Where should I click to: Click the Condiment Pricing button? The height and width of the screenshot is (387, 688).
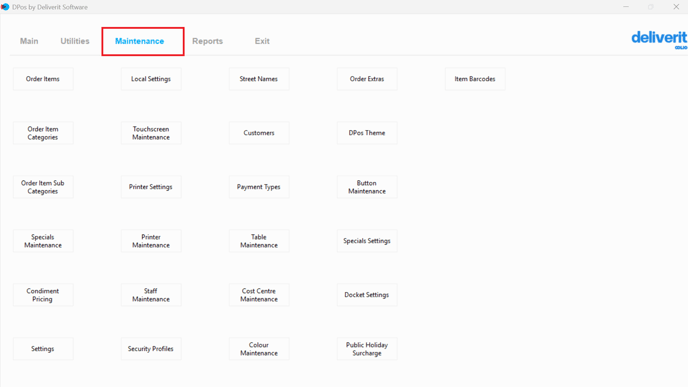(x=43, y=295)
